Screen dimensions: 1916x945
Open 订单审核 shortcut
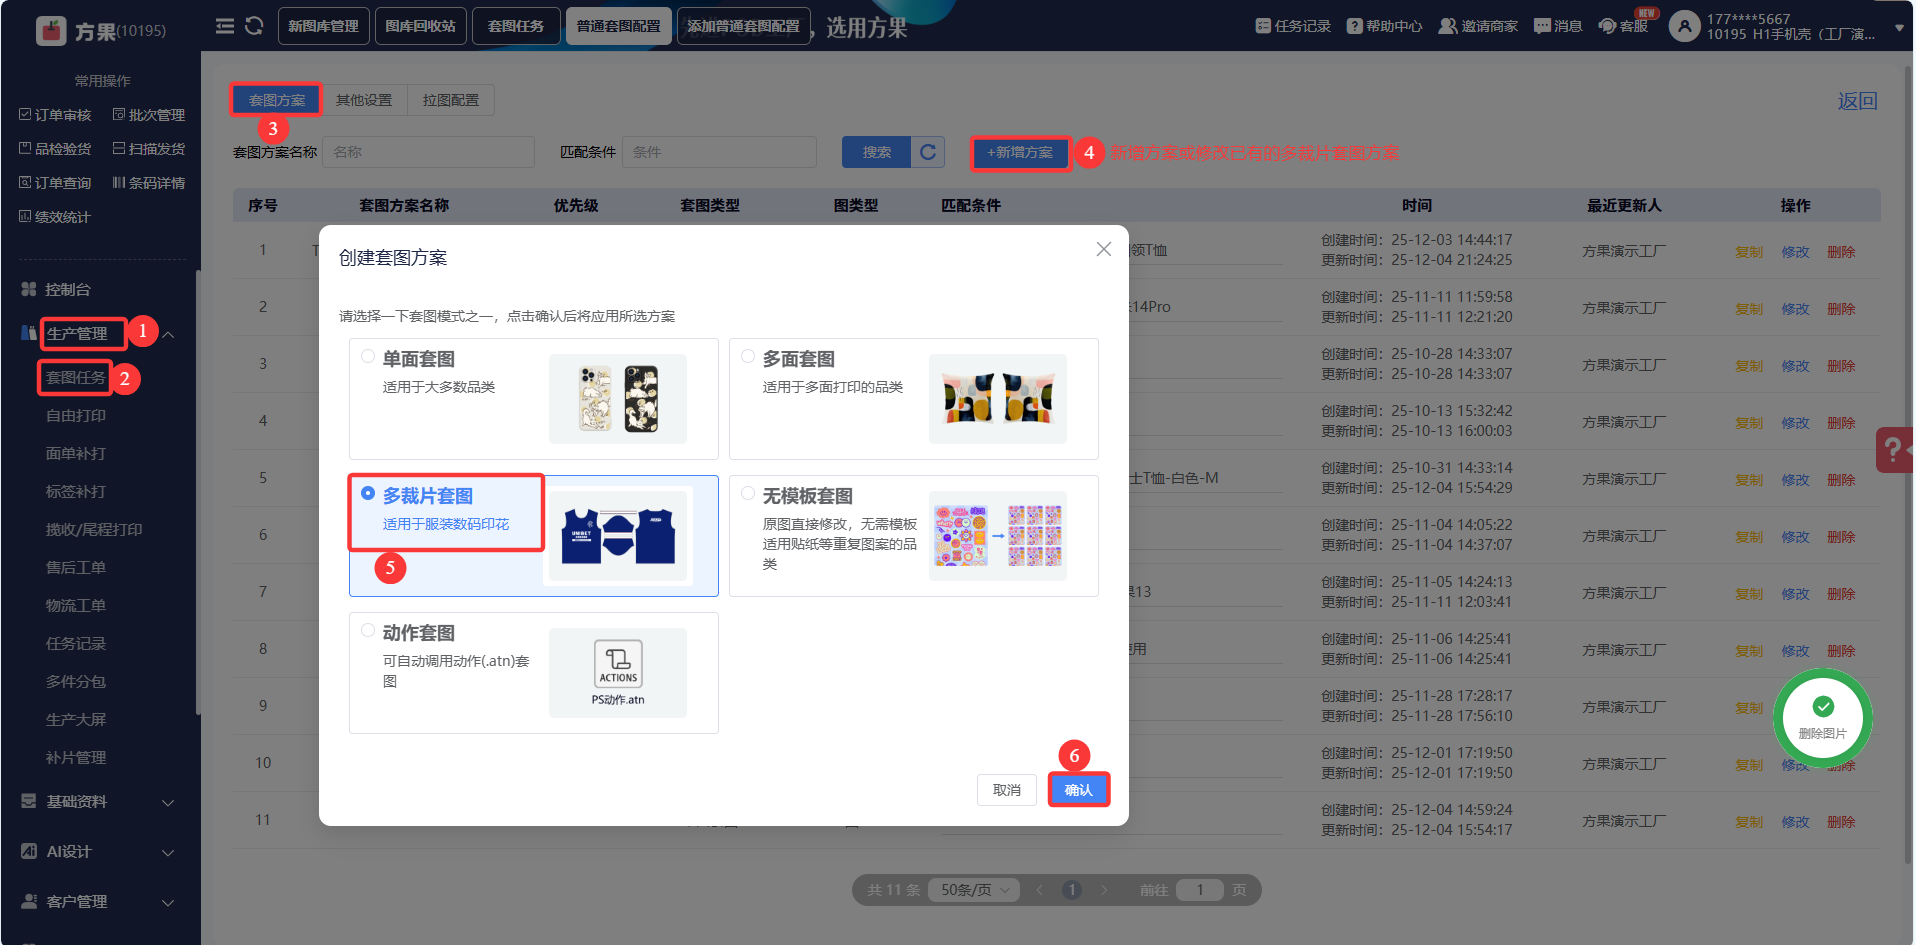click(x=55, y=115)
